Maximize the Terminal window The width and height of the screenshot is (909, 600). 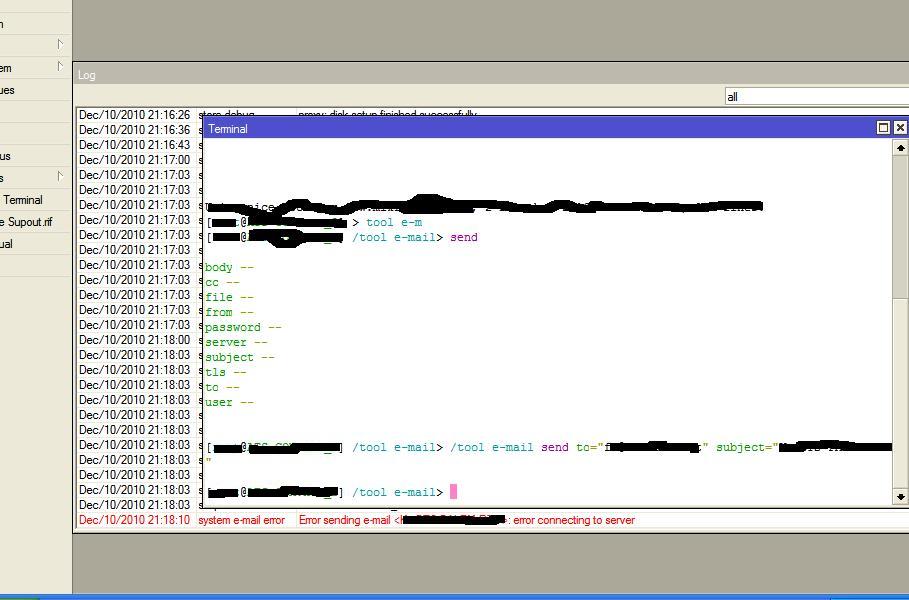pos(883,128)
